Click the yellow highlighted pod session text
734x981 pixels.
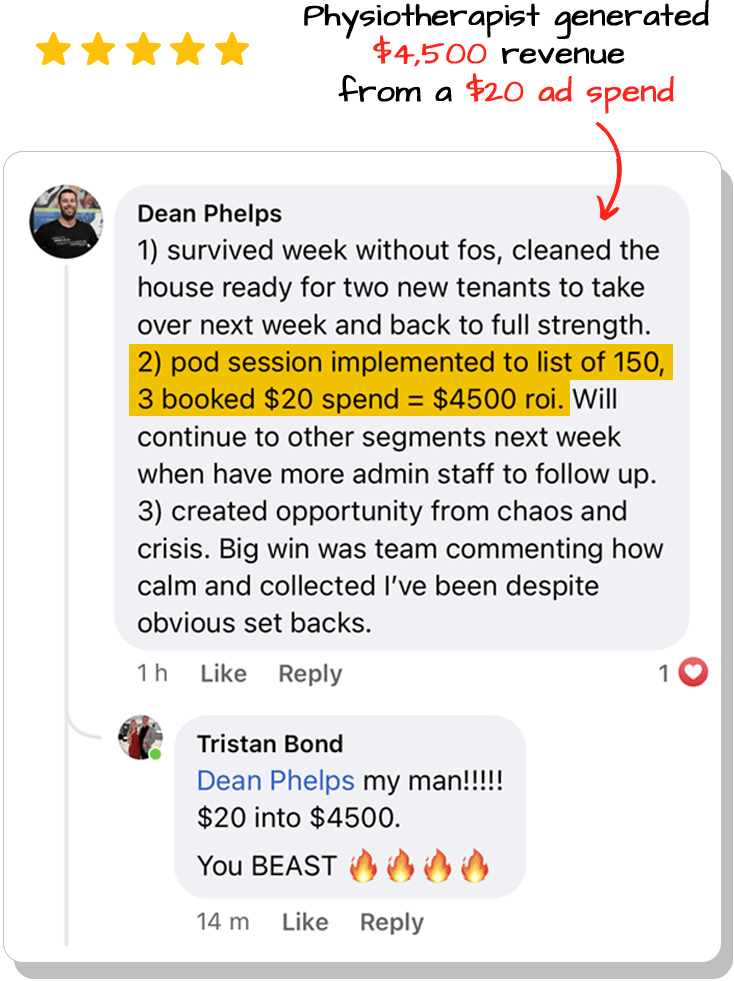(400, 380)
